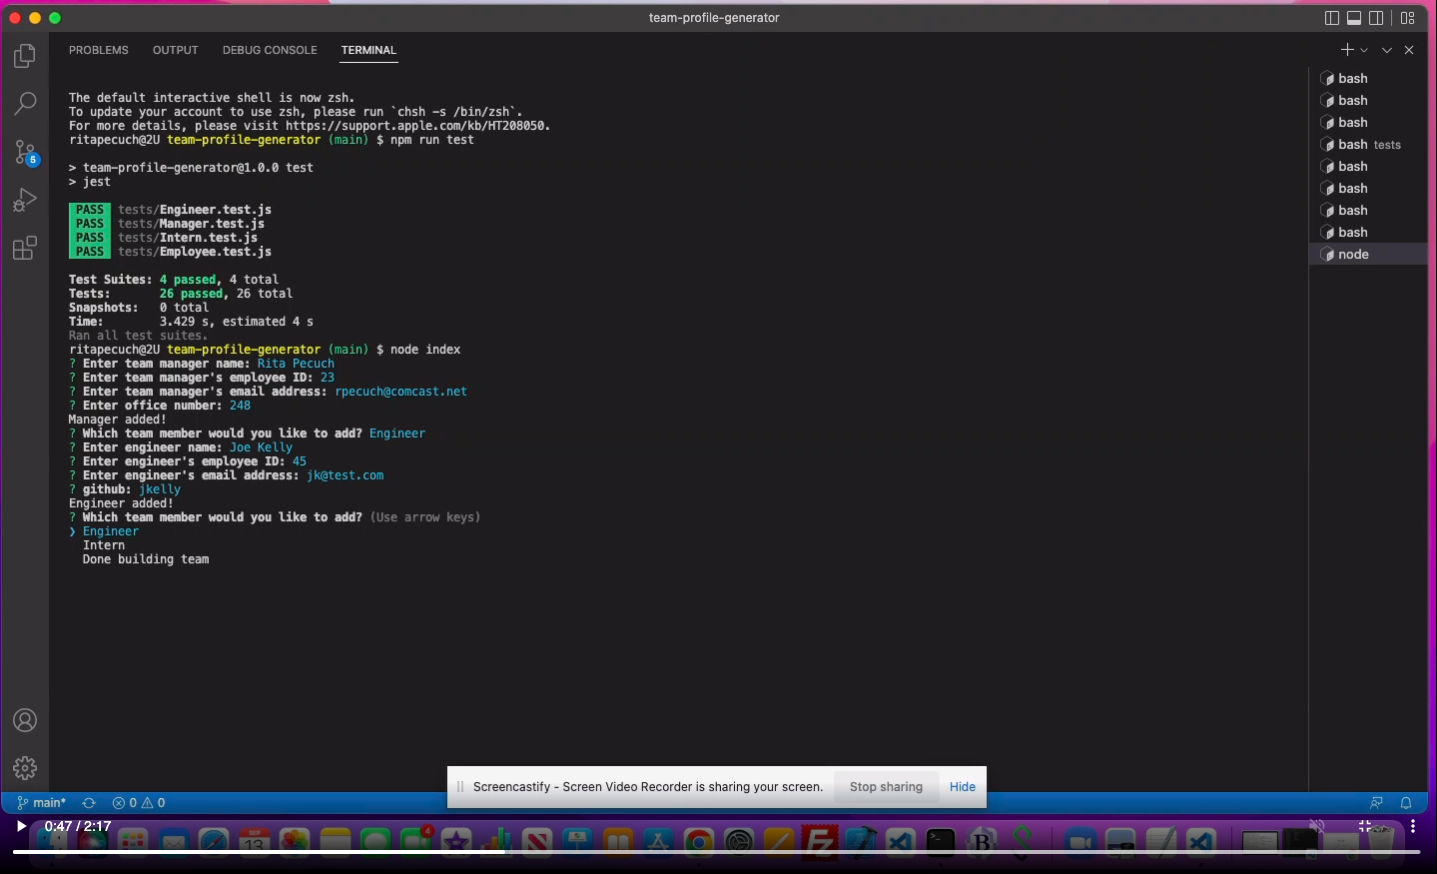Open the launch profile dropdown beside plus
1437x874 pixels.
pos(1364,50)
